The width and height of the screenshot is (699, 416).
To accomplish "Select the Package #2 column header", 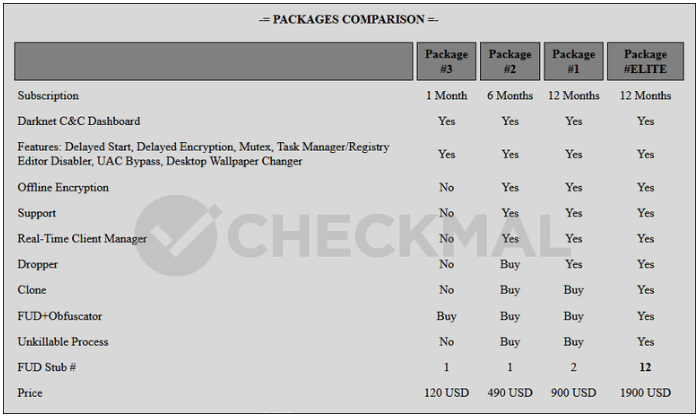I will pyautogui.click(x=510, y=61).
